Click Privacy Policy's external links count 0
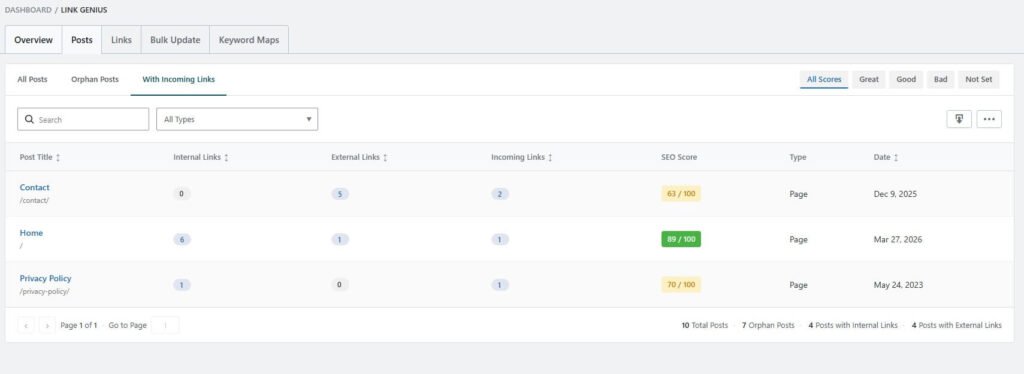This screenshot has width=1024, height=374. point(340,285)
